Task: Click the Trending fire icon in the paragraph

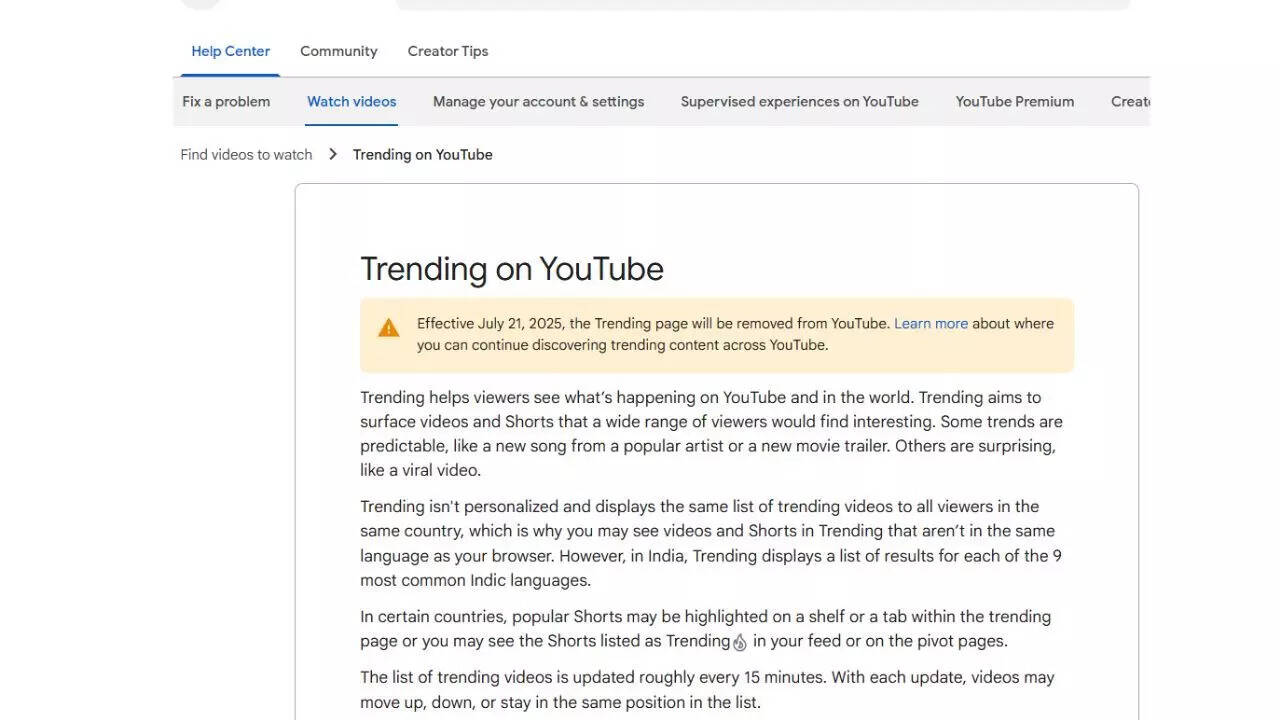Action: click(x=739, y=642)
